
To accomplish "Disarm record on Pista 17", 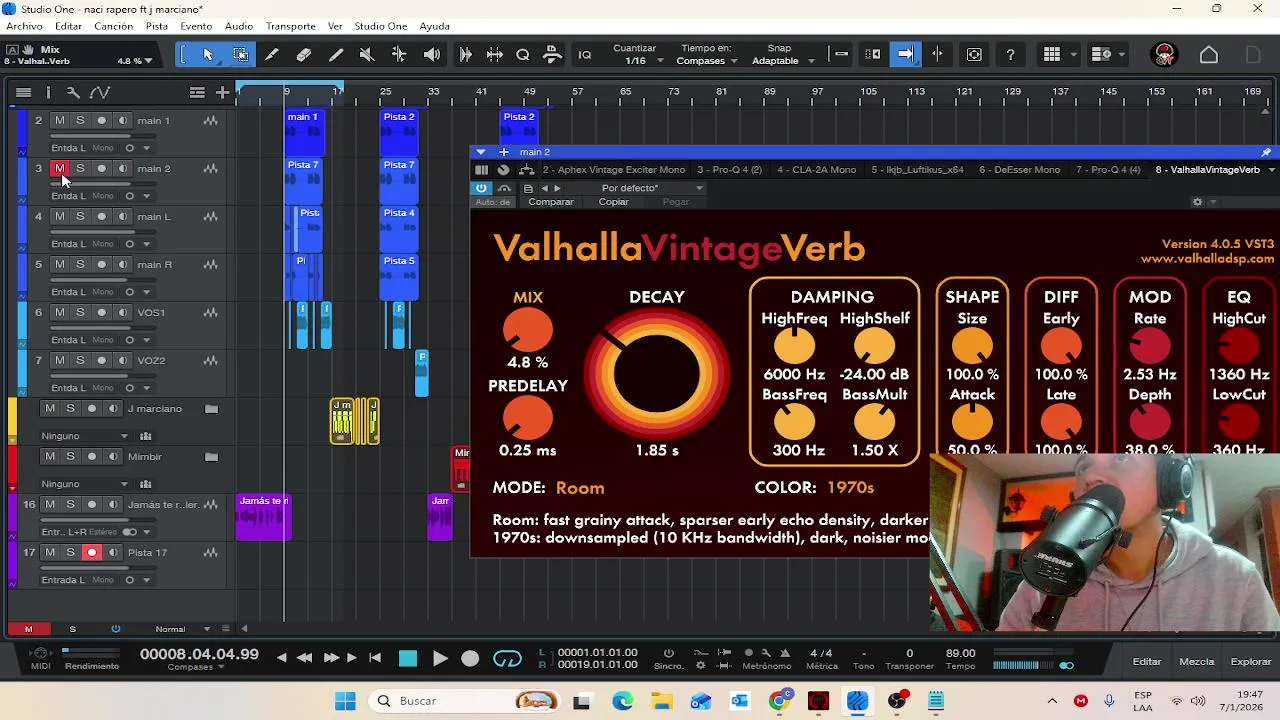I will (92, 552).
